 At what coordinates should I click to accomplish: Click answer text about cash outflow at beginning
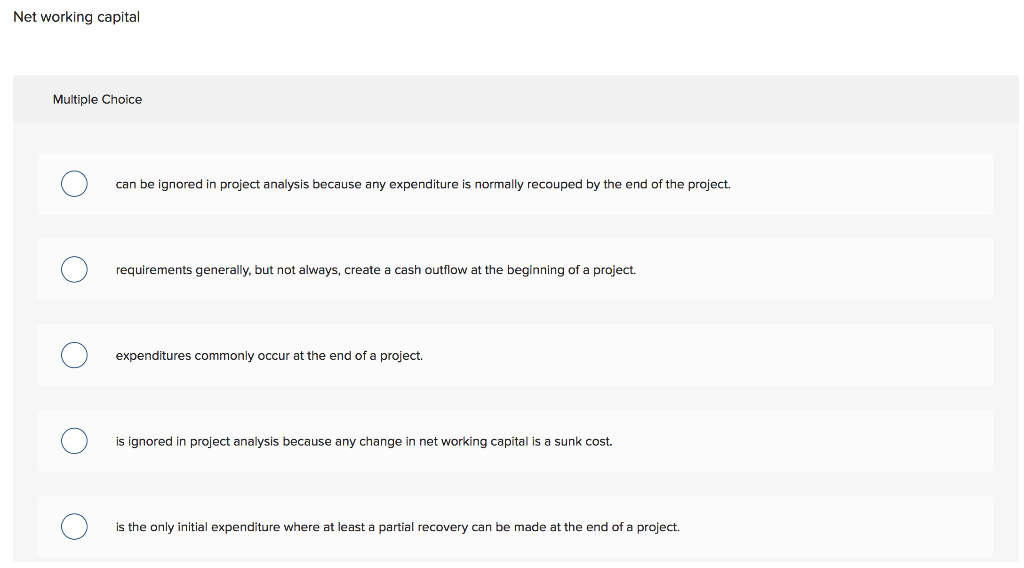(x=375, y=270)
